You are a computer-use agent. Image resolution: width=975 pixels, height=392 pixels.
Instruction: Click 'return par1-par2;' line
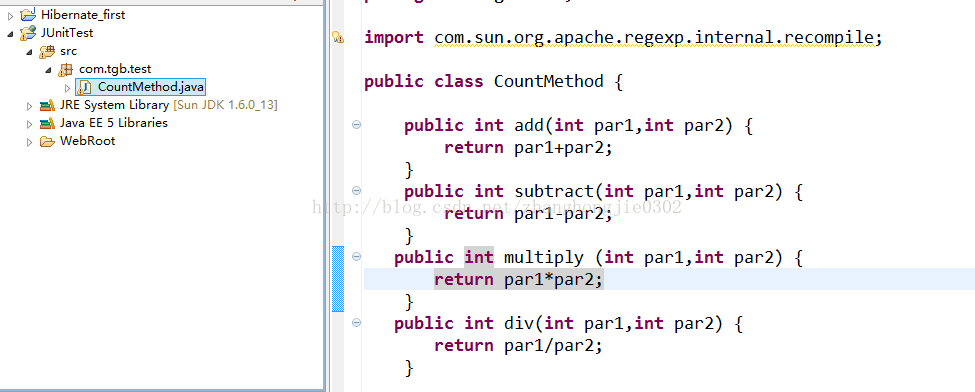tap(529, 213)
